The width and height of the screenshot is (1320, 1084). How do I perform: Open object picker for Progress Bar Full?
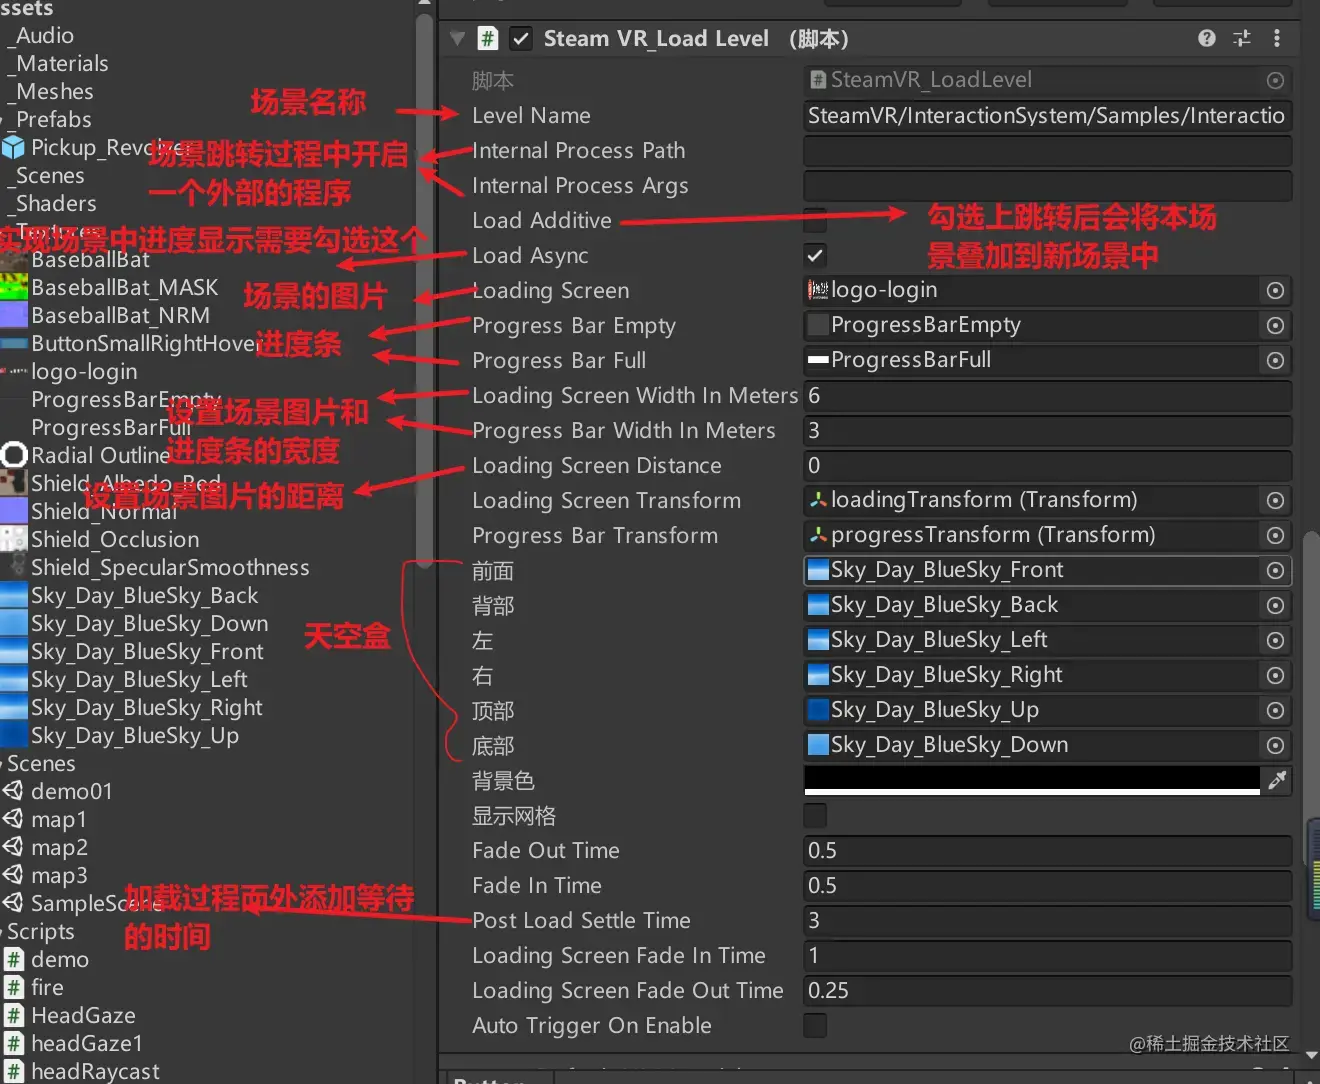(x=1275, y=360)
